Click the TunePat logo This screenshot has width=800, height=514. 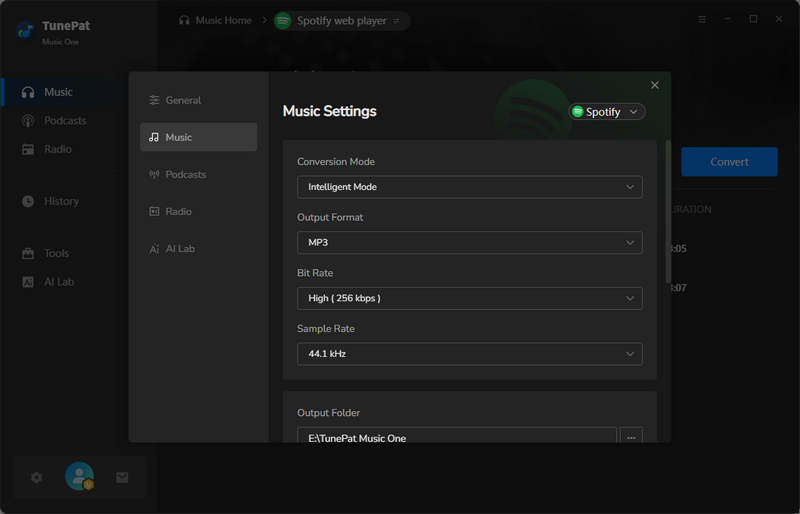click(24, 30)
